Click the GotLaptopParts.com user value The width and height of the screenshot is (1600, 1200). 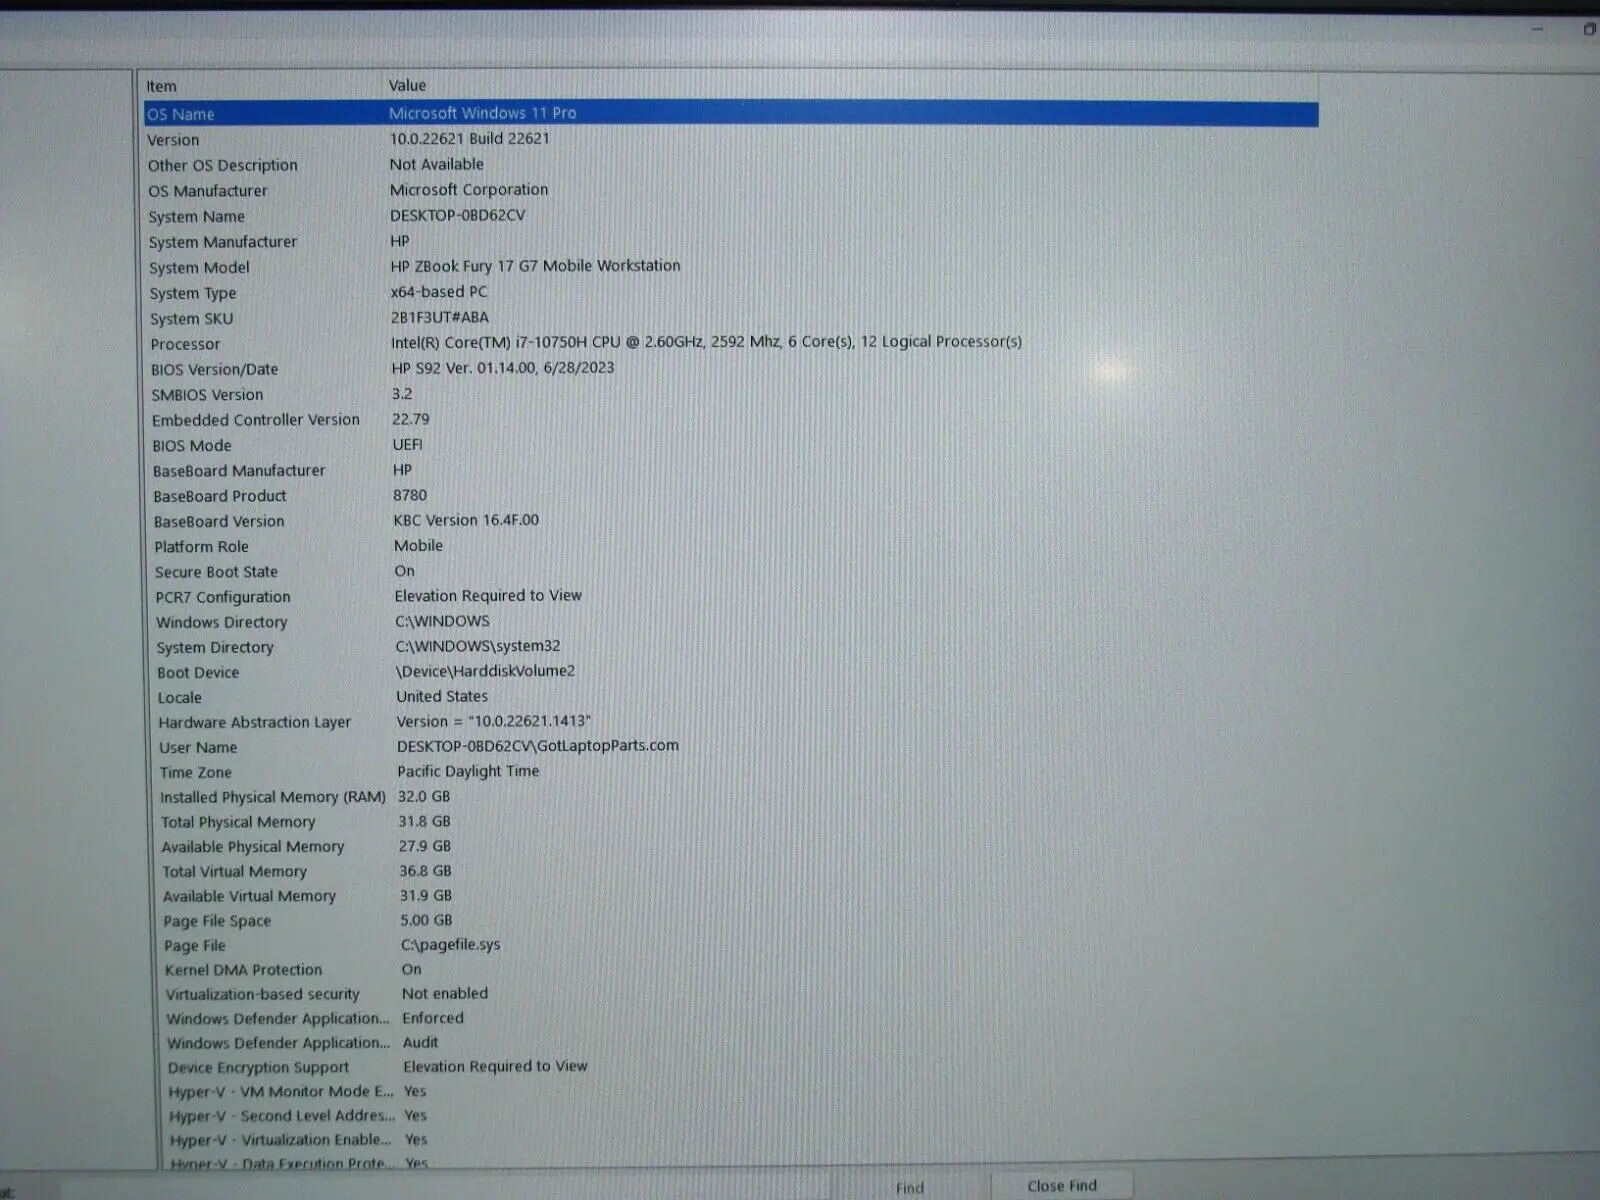[538, 745]
